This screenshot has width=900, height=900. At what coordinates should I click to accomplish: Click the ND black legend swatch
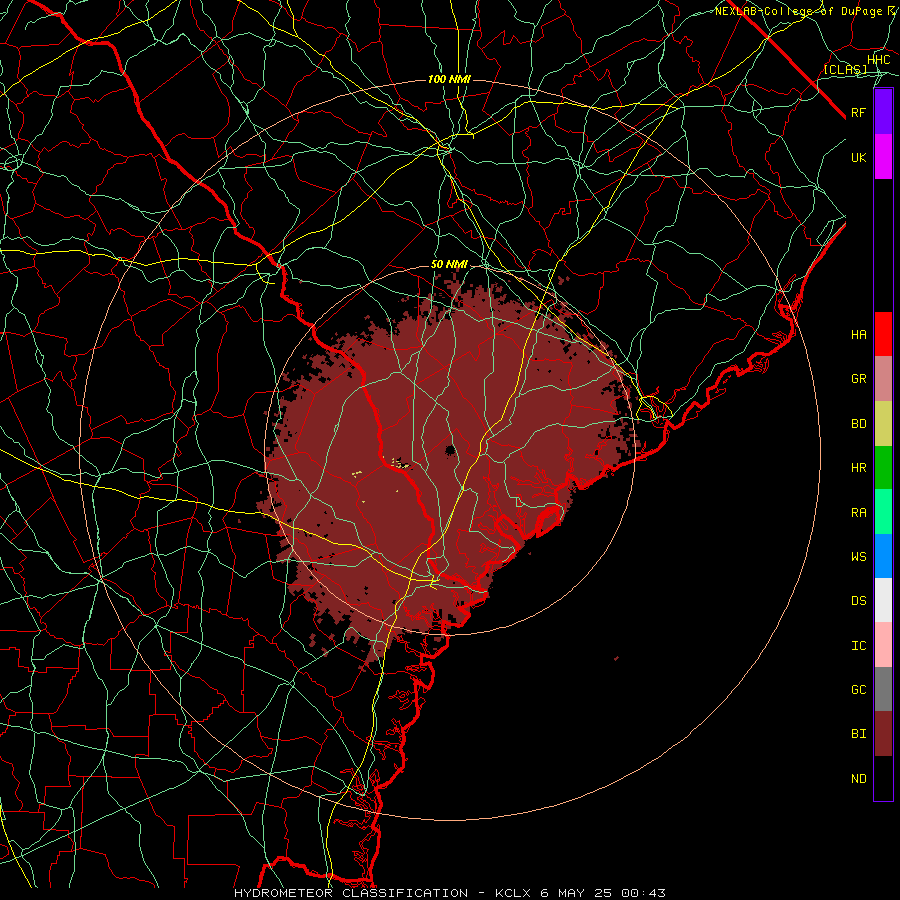(x=883, y=778)
